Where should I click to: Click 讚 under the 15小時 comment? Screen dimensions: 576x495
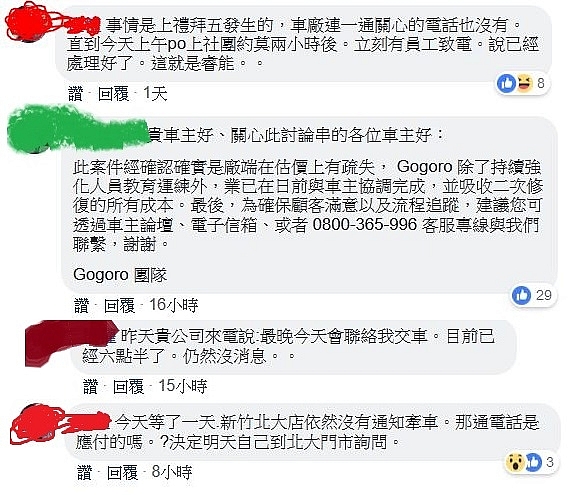pos(90,386)
